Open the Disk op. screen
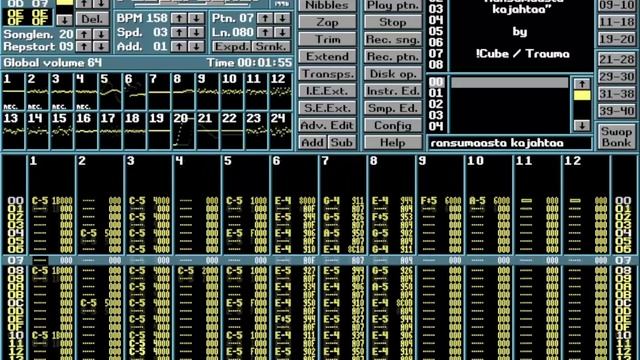 tap(393, 73)
